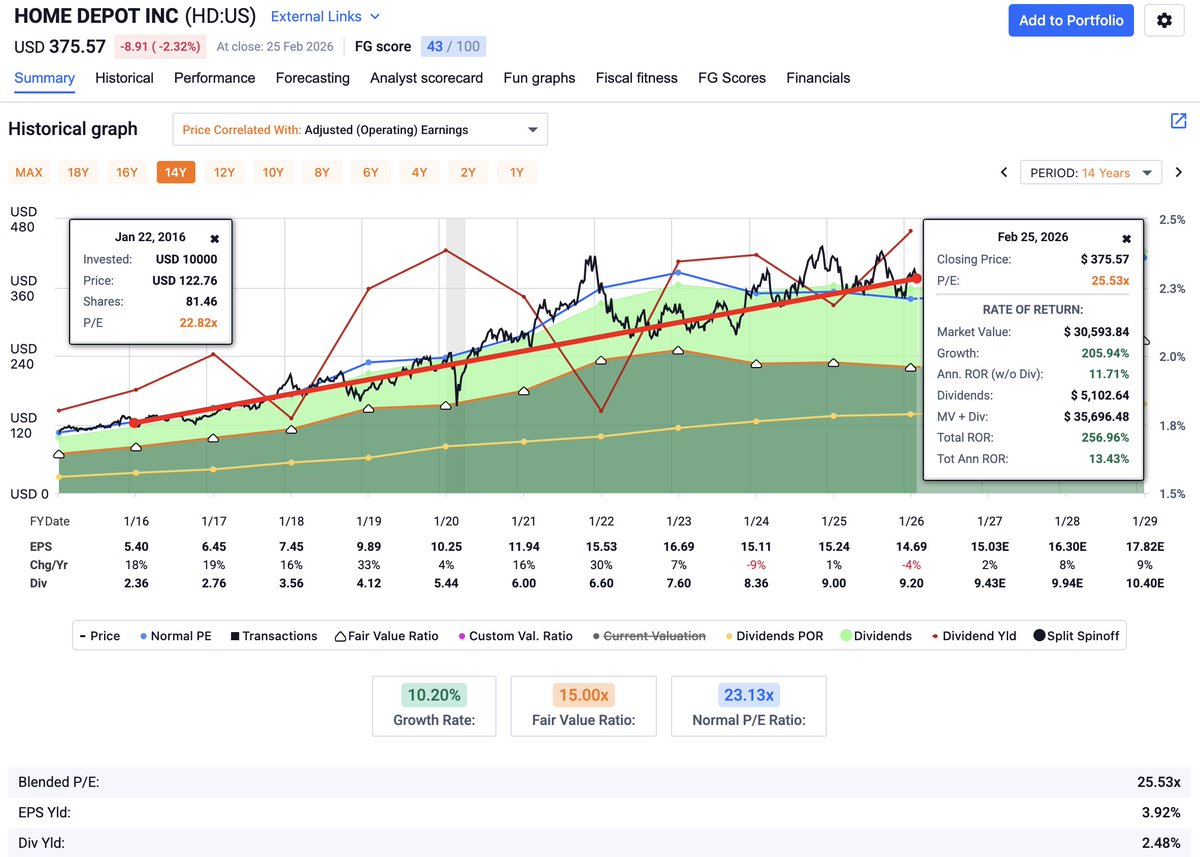Select the 14Y time range
This screenshot has width=1200, height=857.
click(x=176, y=172)
